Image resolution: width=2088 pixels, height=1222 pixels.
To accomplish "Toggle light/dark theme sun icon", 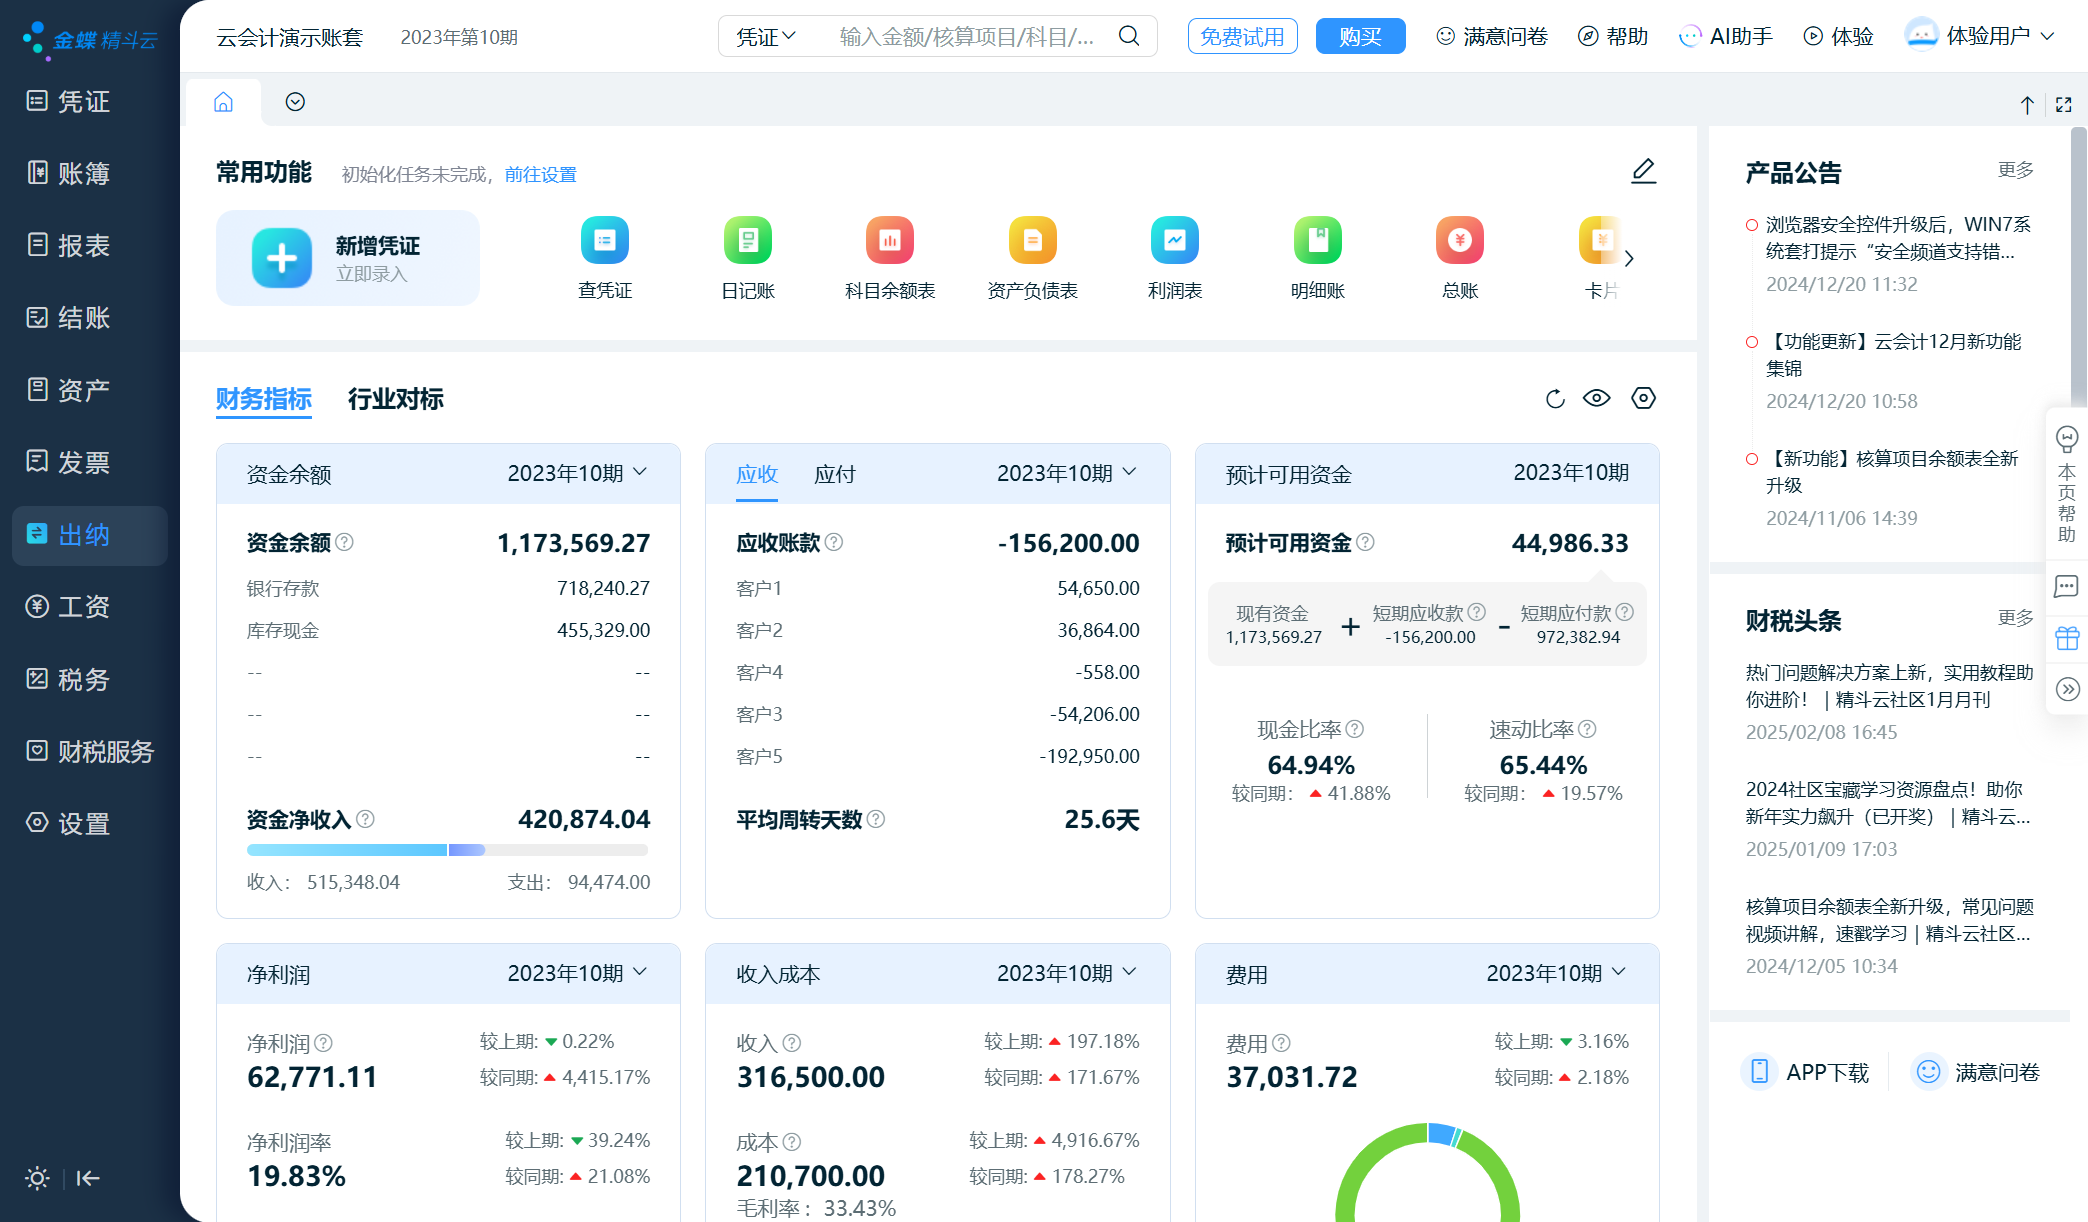I will pos(37,1178).
